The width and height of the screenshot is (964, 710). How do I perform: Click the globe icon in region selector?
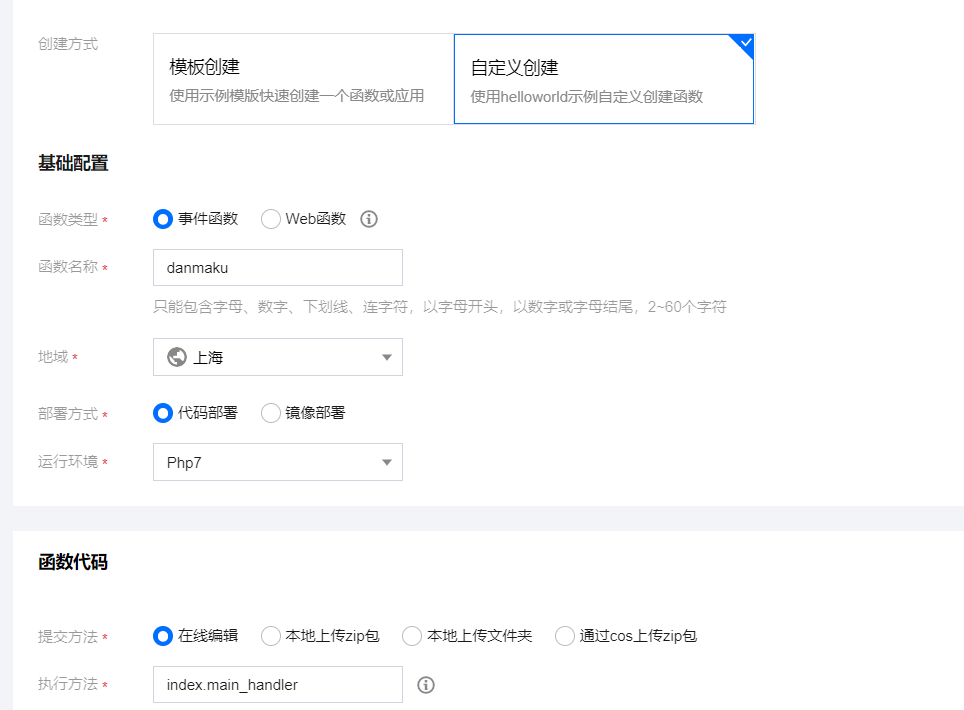pyautogui.click(x=177, y=357)
